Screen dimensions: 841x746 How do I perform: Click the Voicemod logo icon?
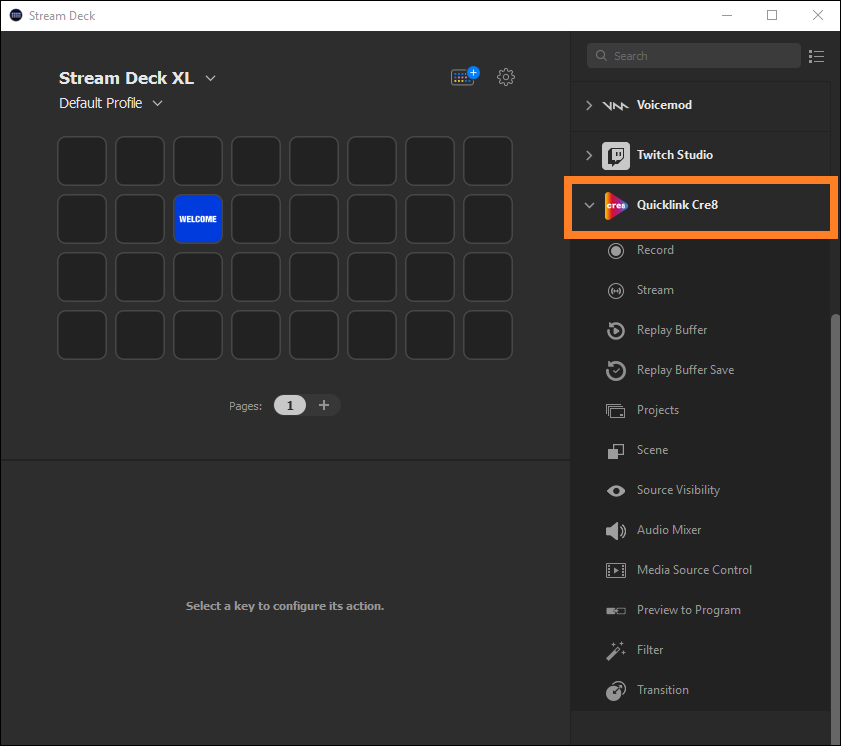[x=616, y=106]
